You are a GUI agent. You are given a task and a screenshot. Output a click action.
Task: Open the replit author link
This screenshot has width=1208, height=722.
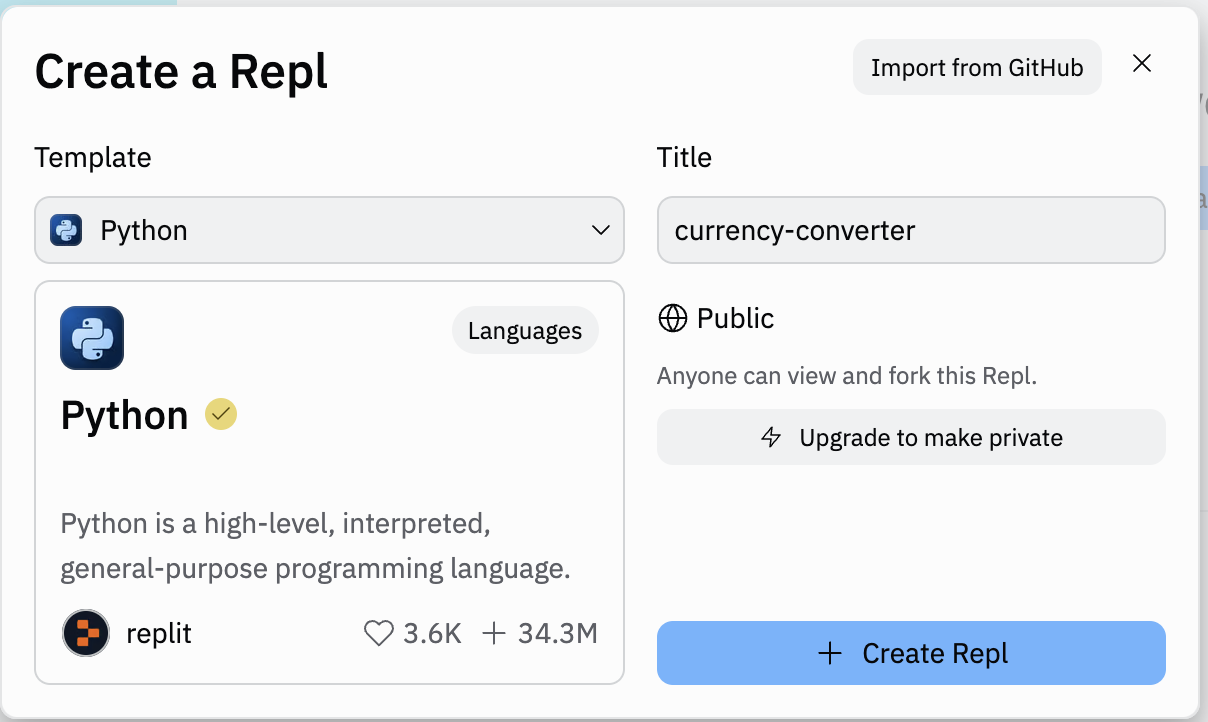(159, 633)
